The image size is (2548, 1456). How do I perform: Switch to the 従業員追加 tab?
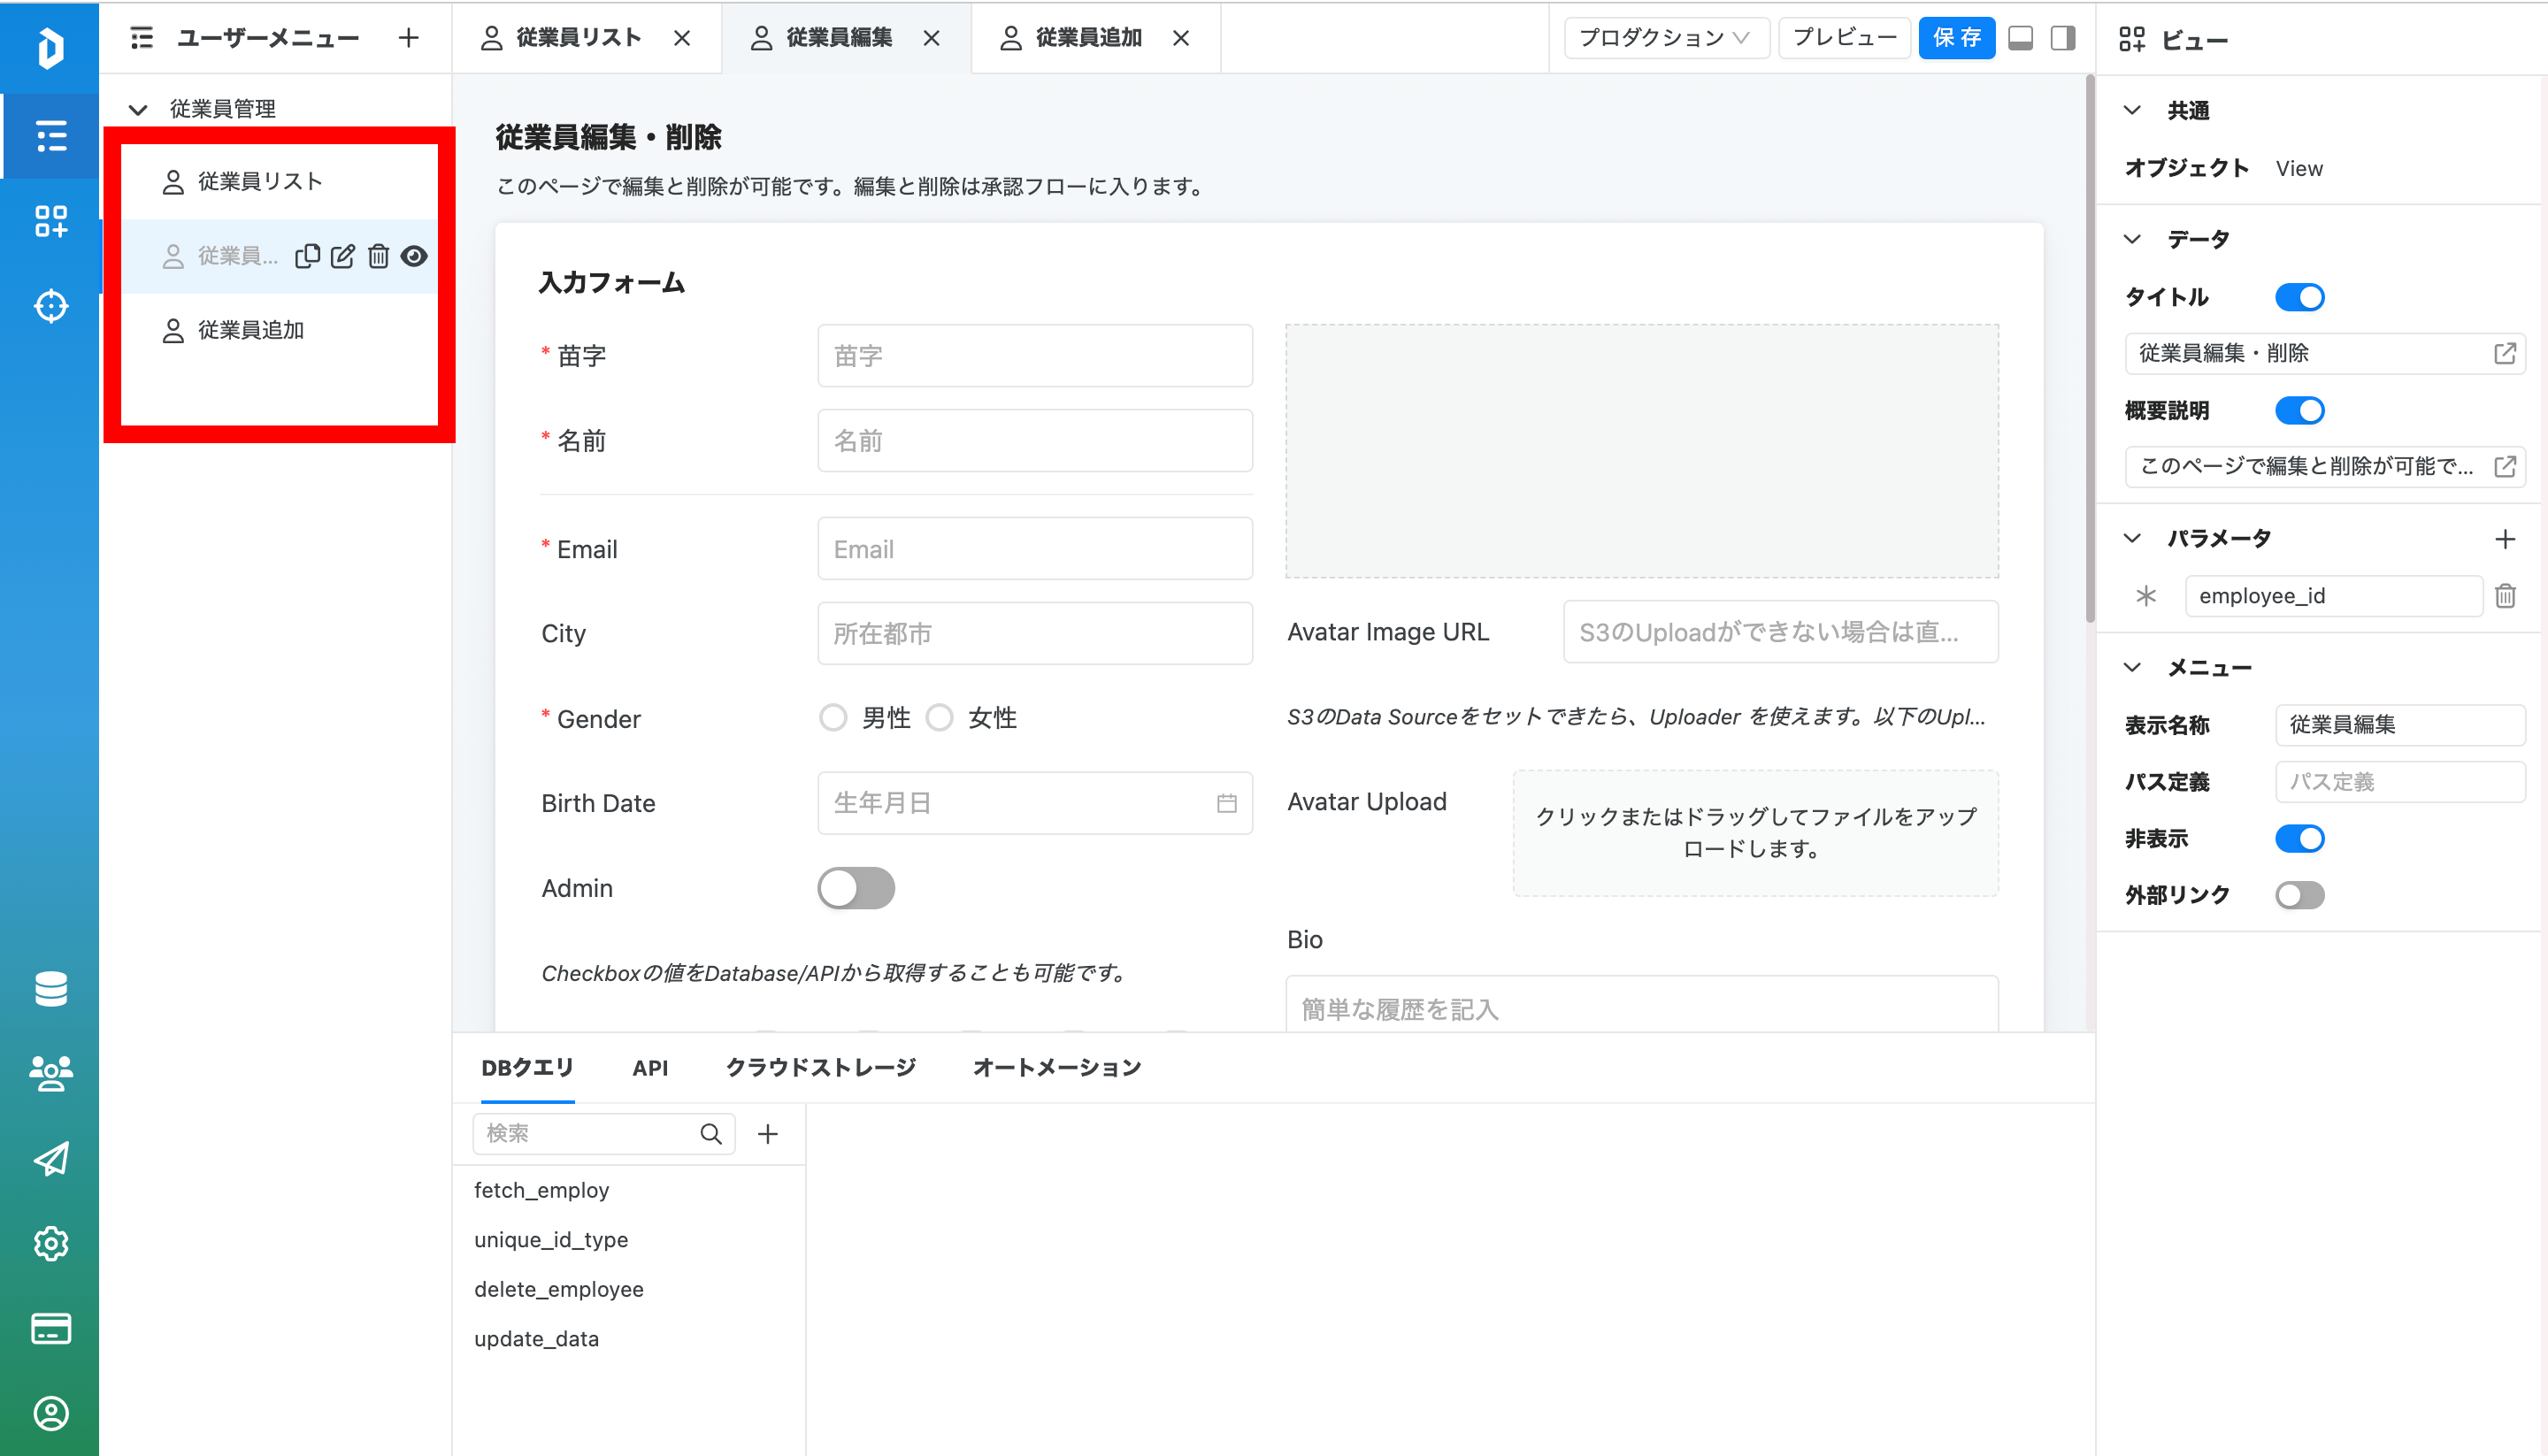pyautogui.click(x=1088, y=38)
